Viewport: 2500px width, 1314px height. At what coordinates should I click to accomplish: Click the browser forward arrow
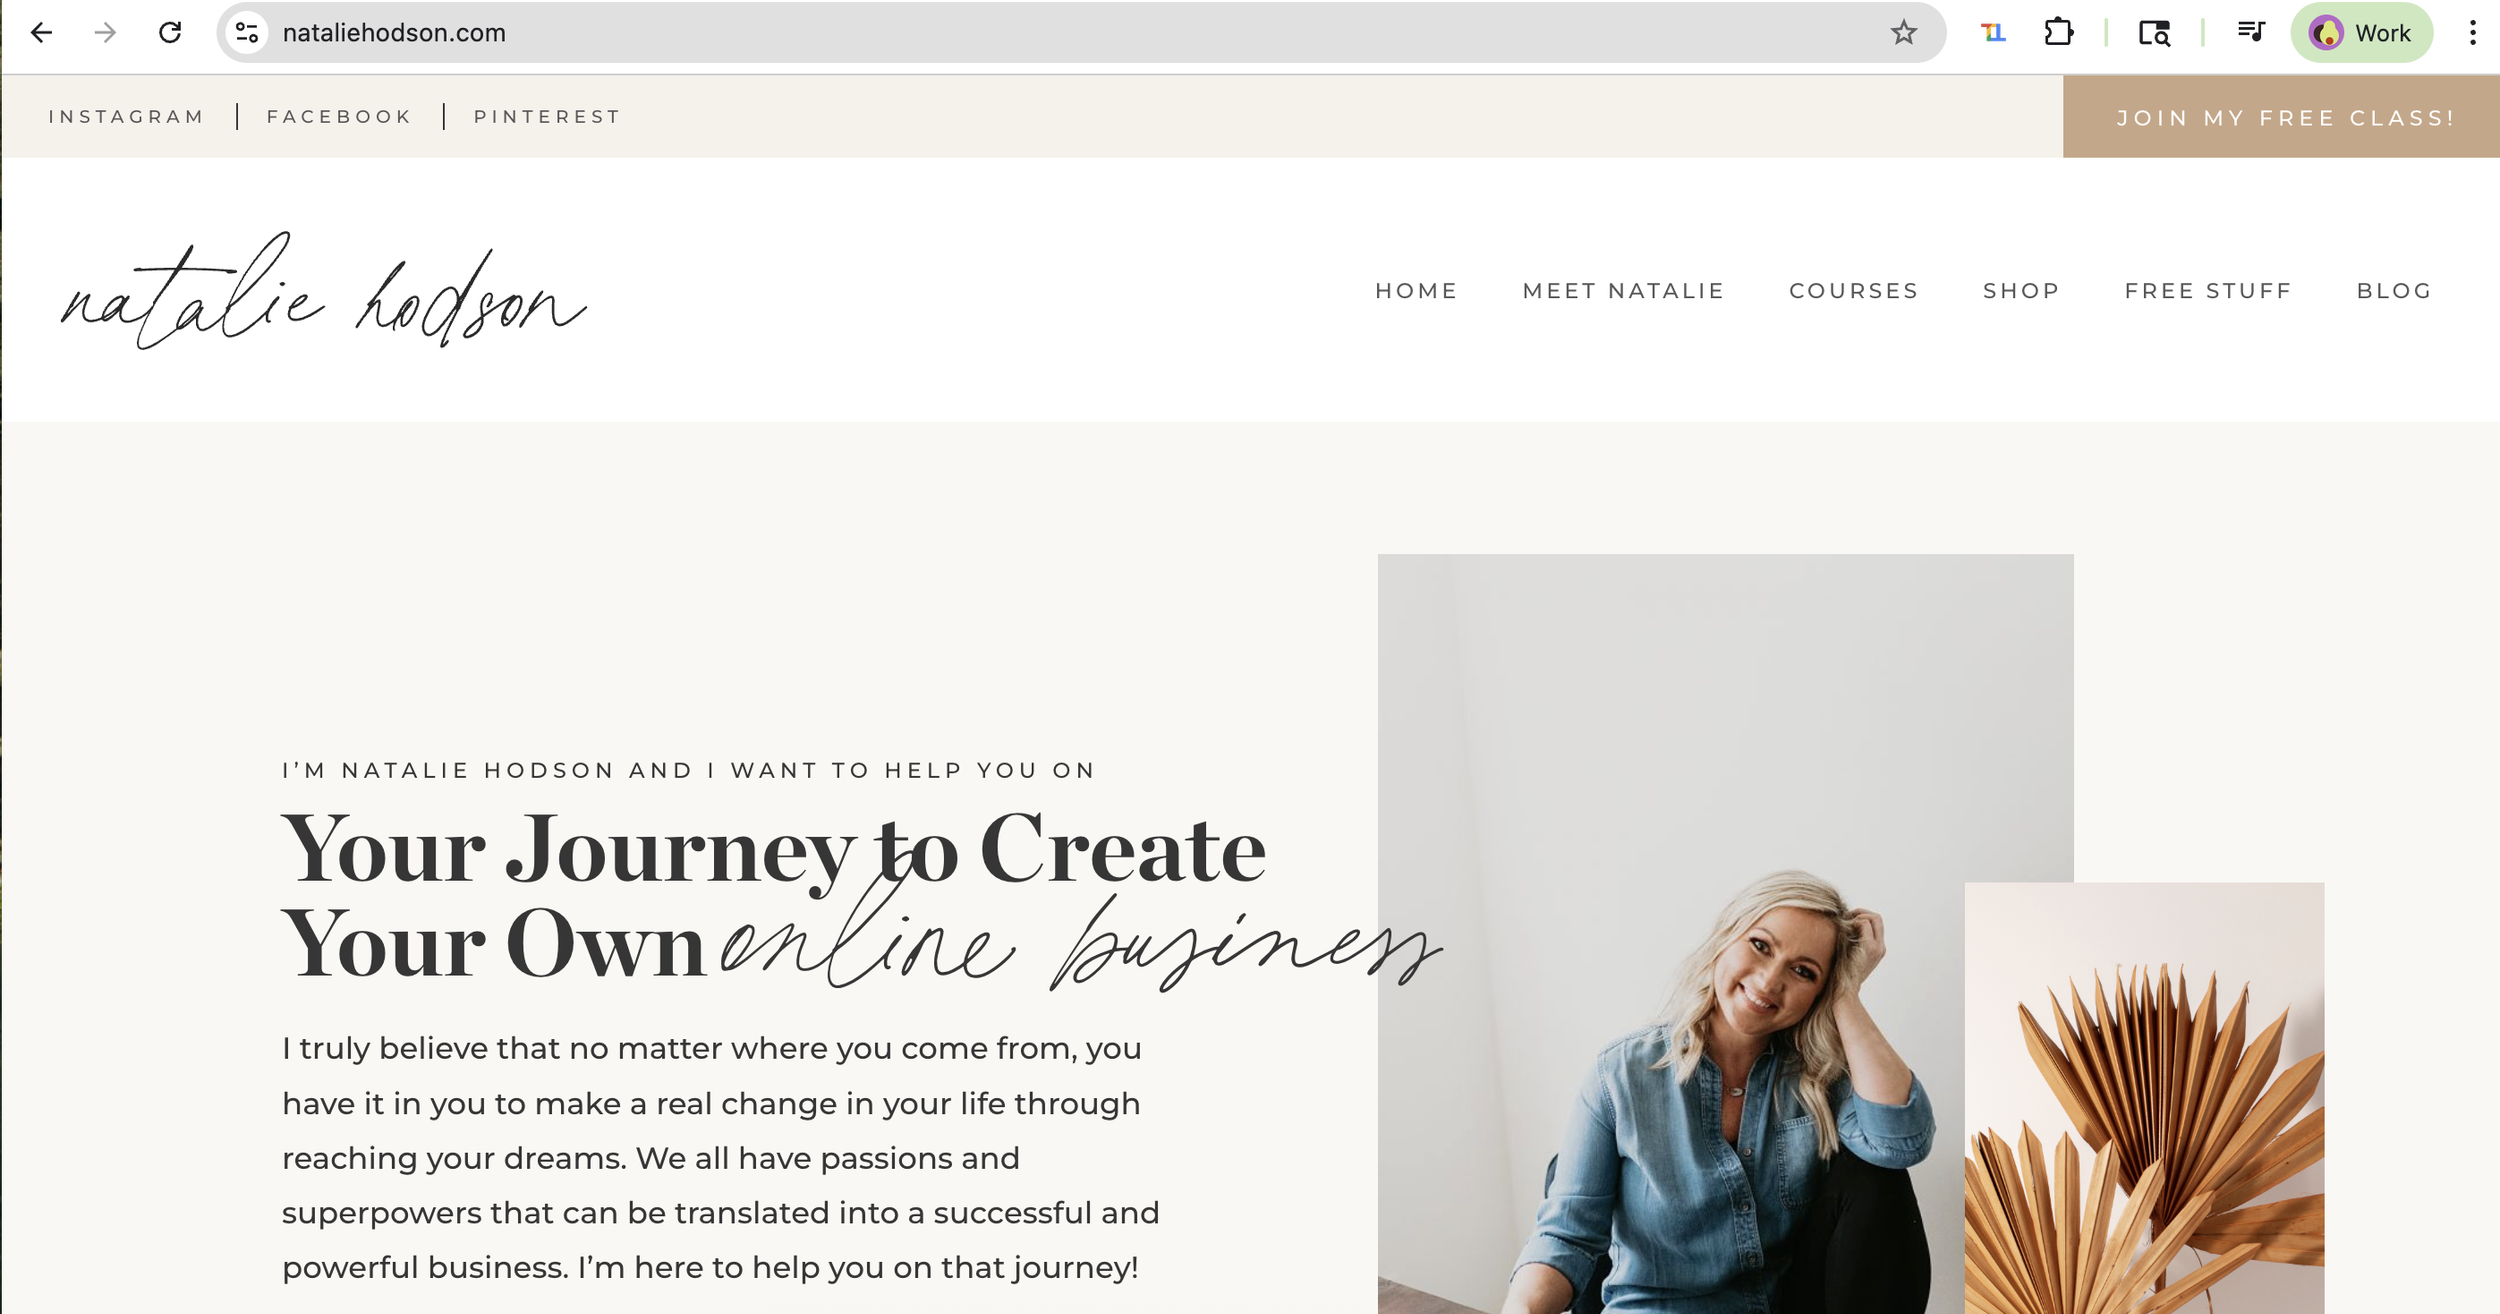105,33
